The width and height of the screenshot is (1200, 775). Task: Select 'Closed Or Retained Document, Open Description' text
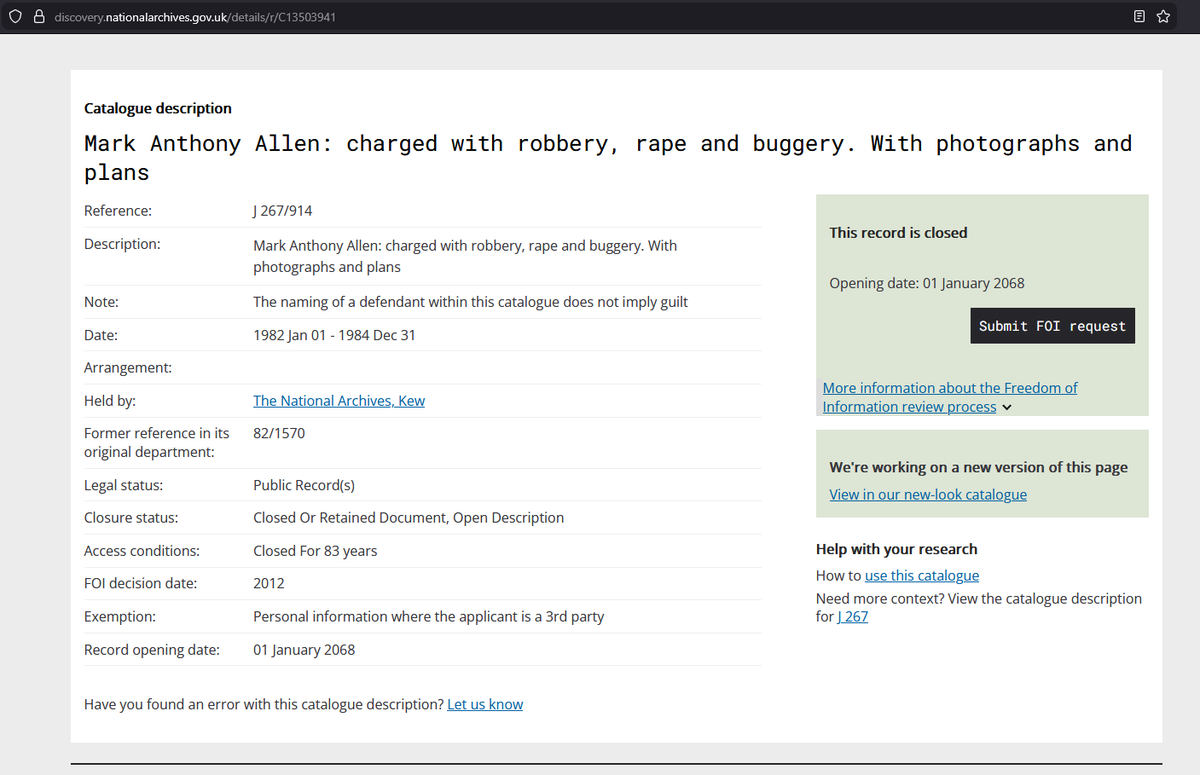pos(409,517)
